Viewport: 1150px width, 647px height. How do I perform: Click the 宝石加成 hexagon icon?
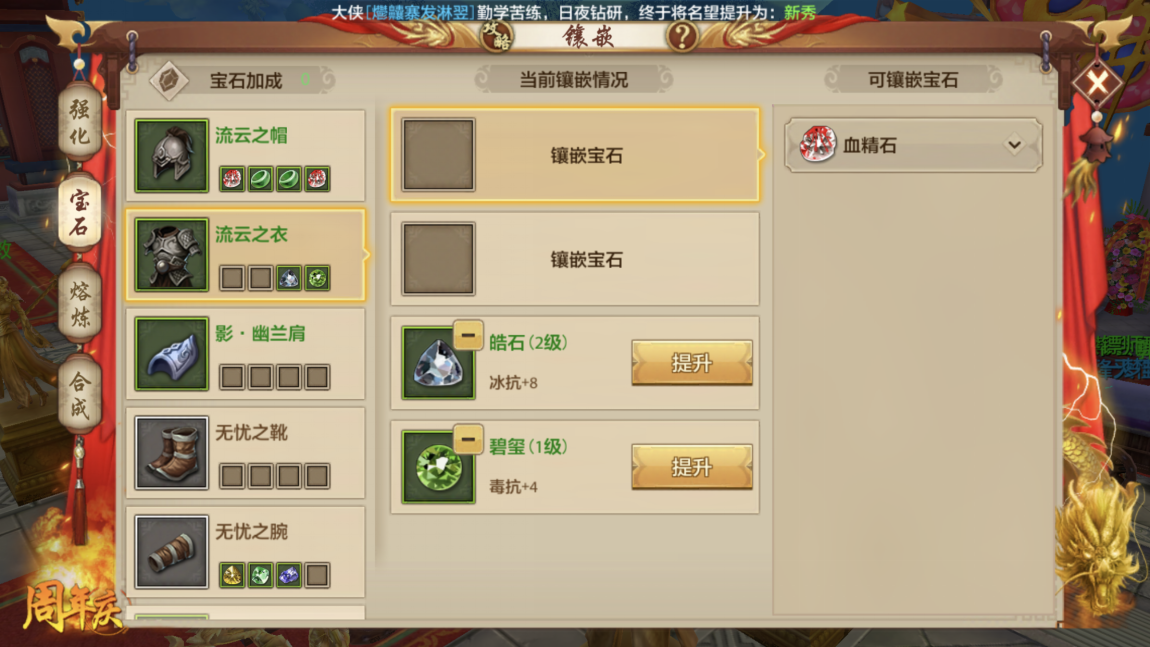(x=169, y=80)
